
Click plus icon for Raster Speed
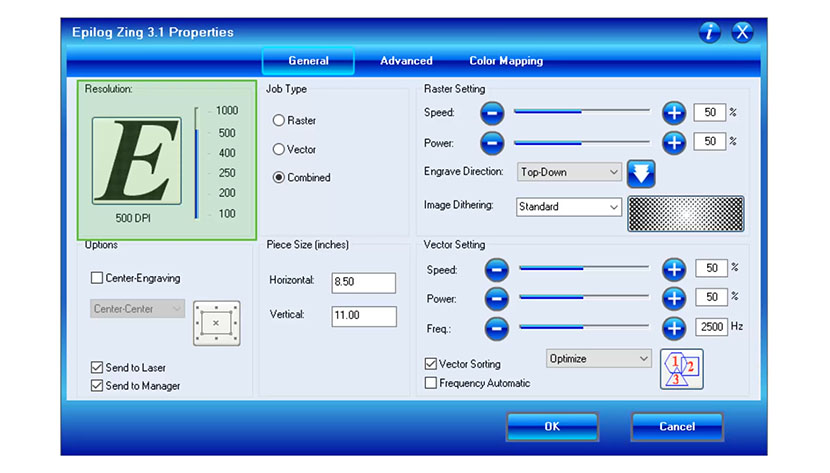674,113
